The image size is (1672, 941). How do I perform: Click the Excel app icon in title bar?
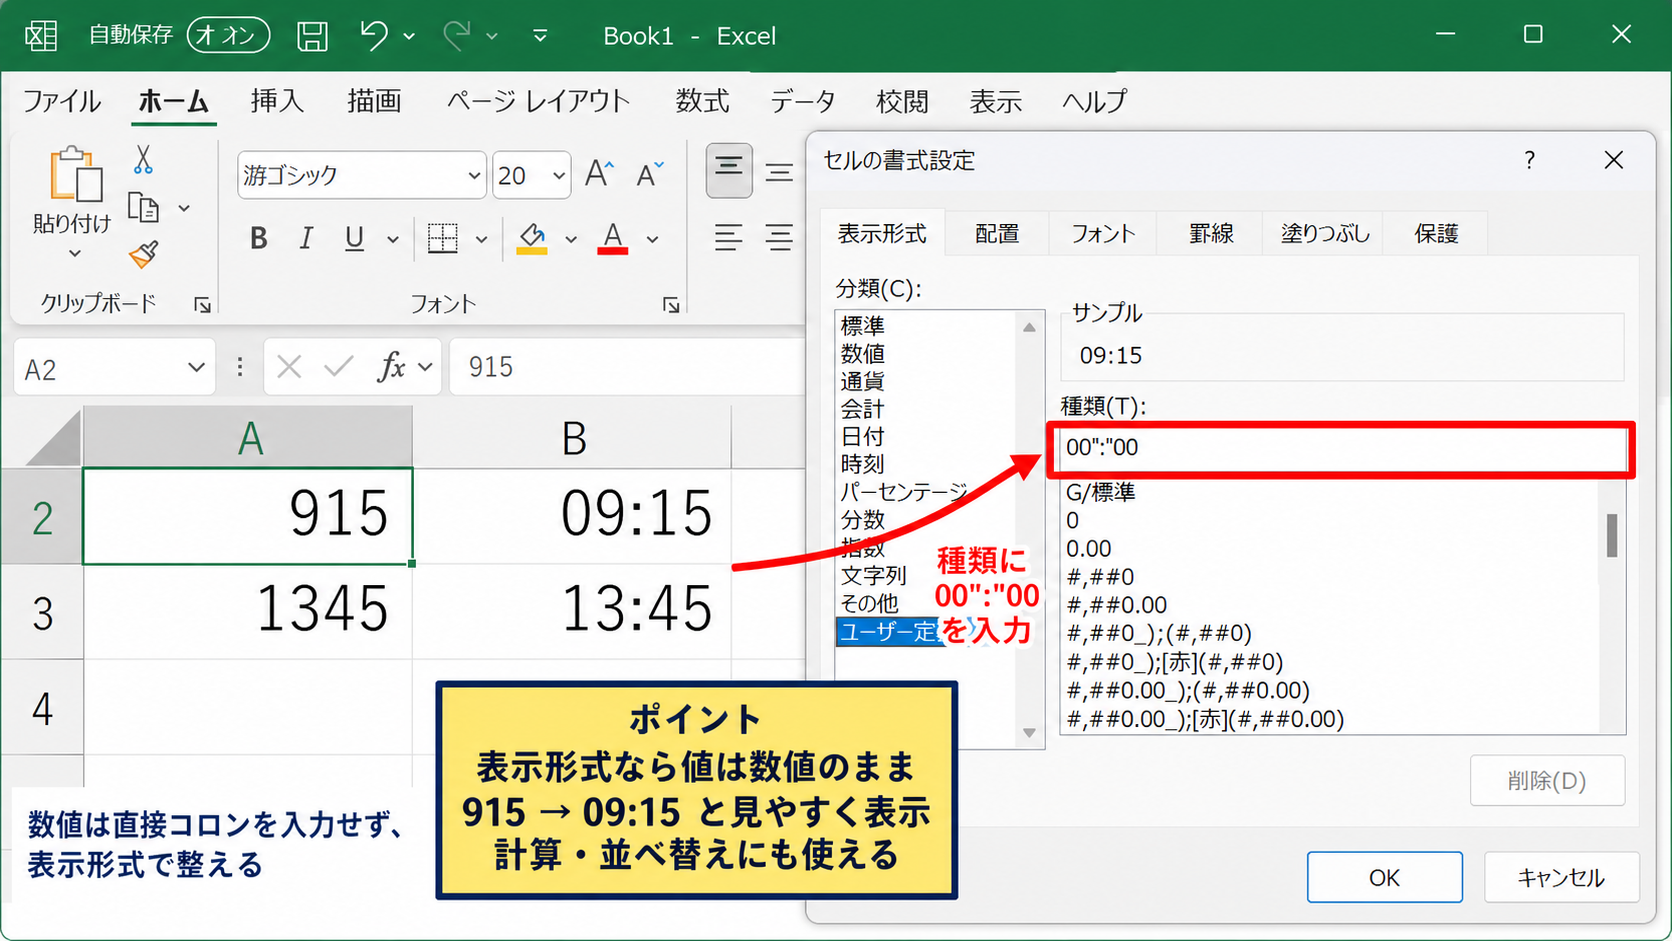(x=41, y=36)
